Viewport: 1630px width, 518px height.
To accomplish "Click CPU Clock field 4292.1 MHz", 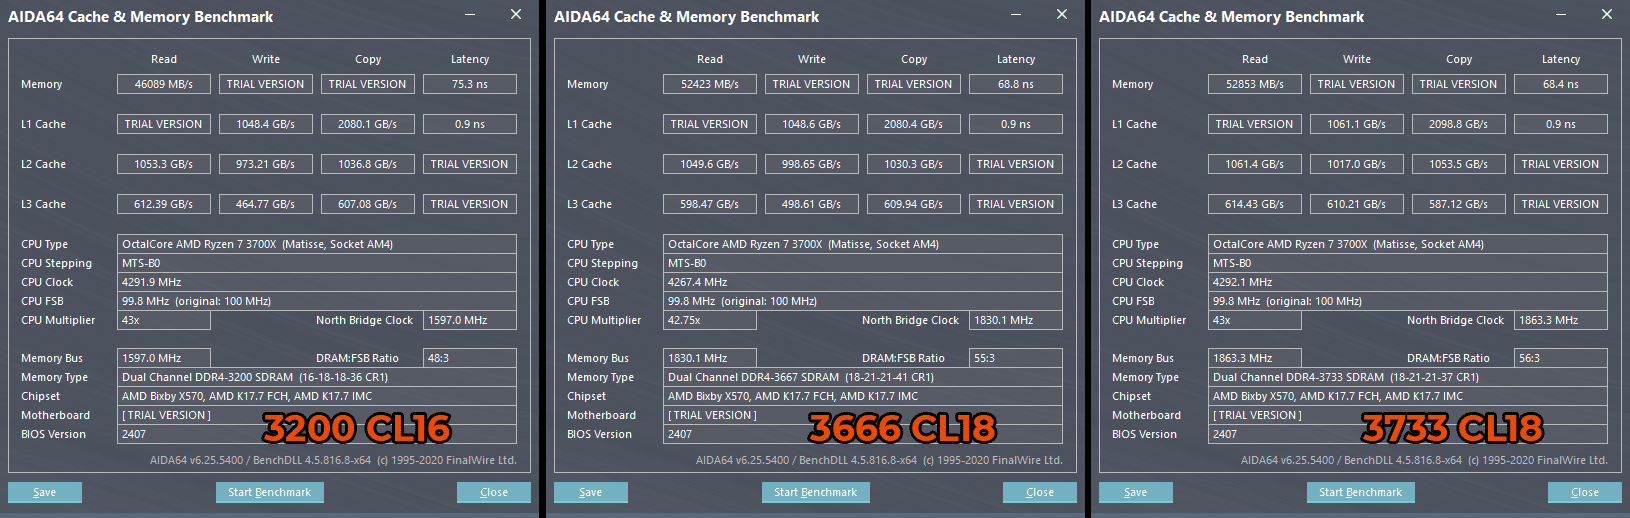I will pyautogui.click(x=1408, y=282).
